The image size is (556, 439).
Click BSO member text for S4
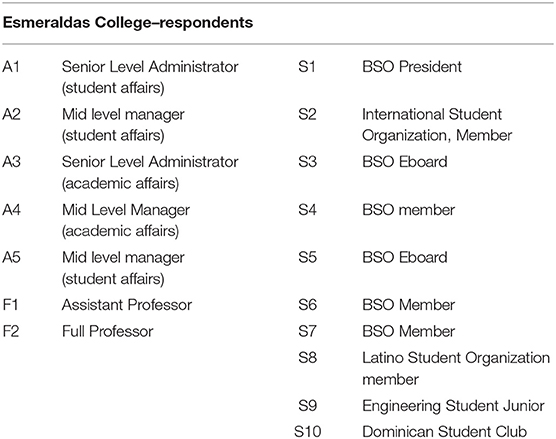(x=408, y=210)
